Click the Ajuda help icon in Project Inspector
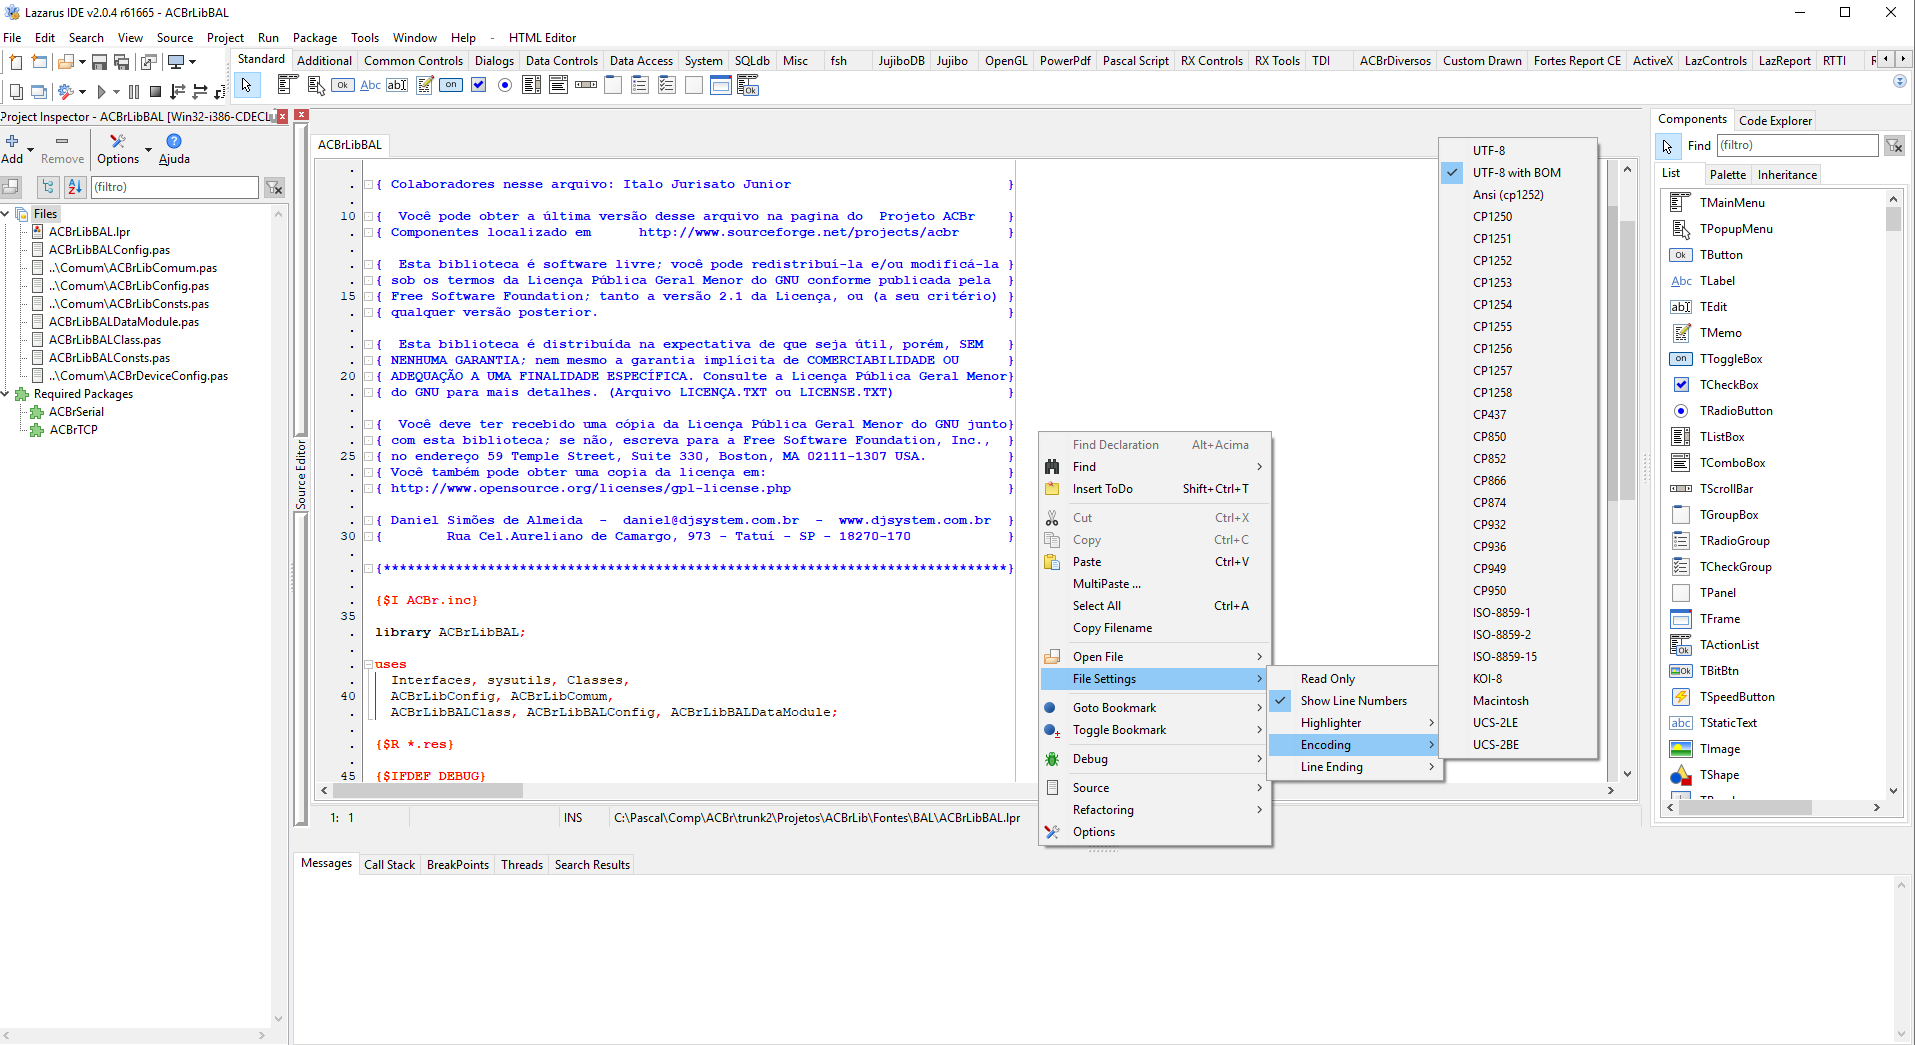The height and width of the screenshot is (1045, 1915). coord(174,141)
